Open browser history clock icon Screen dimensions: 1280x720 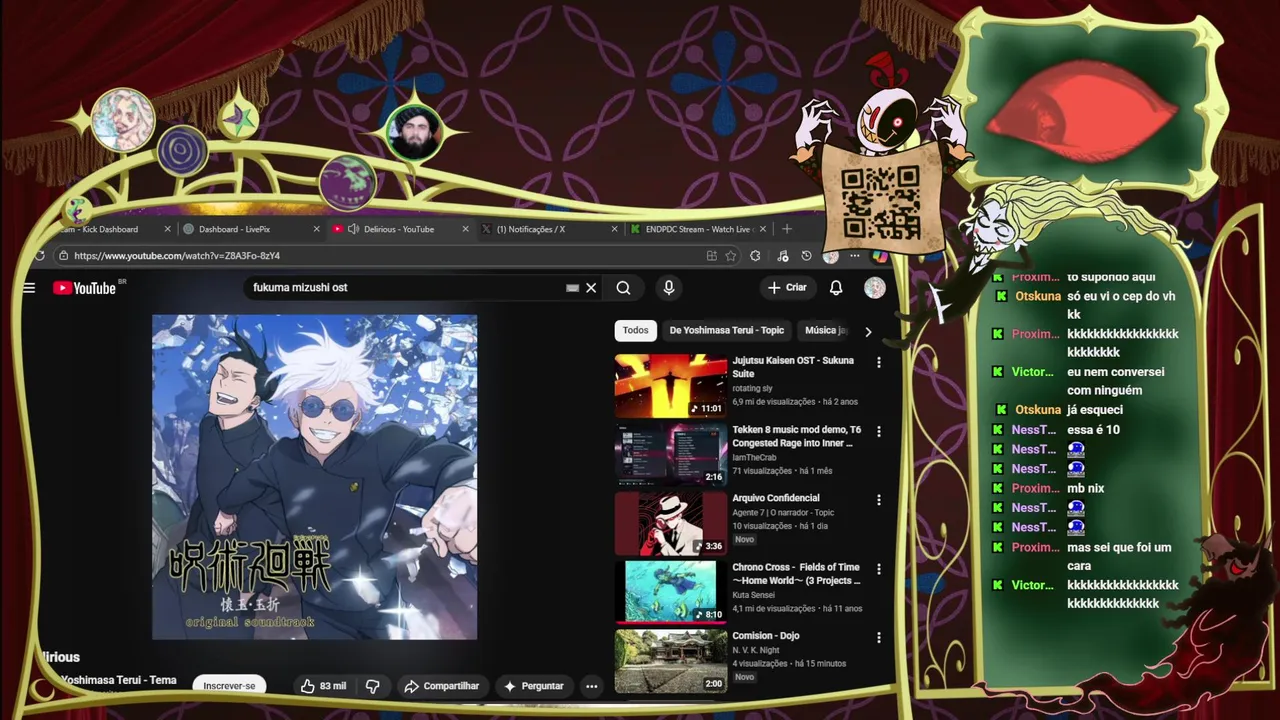(806, 256)
